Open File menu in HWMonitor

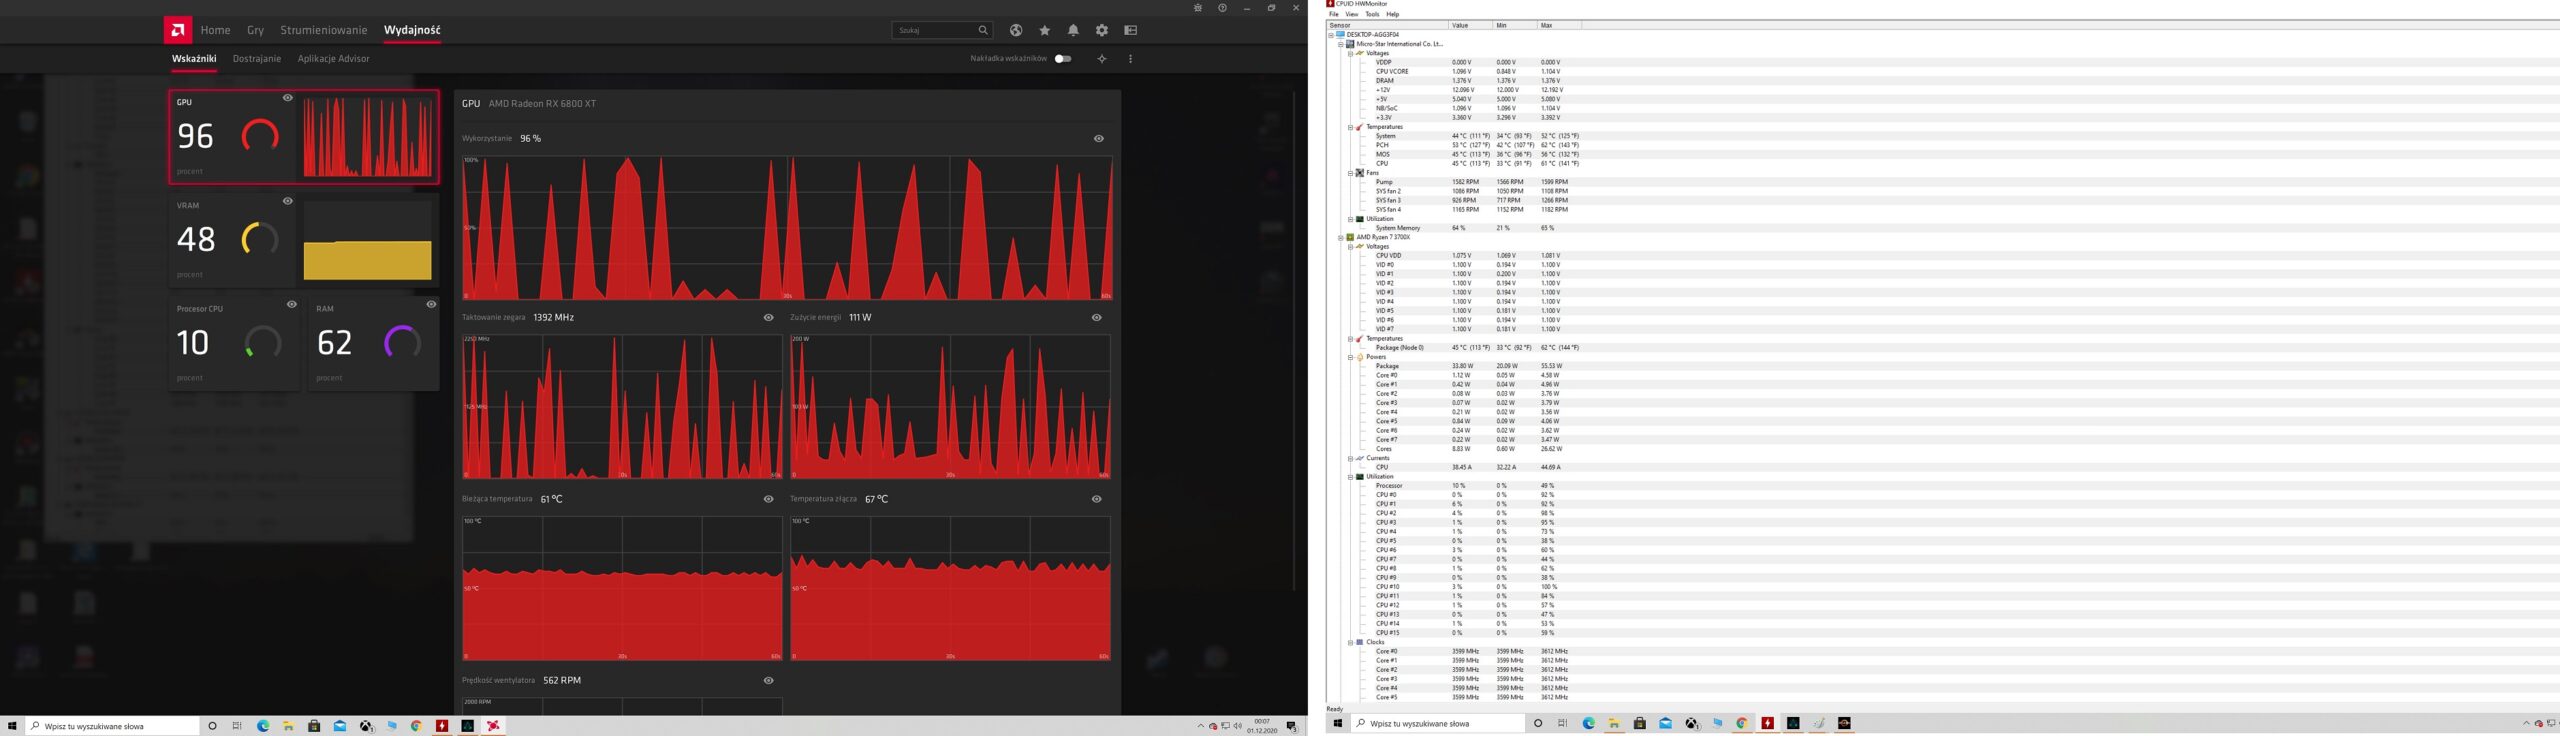point(1333,14)
